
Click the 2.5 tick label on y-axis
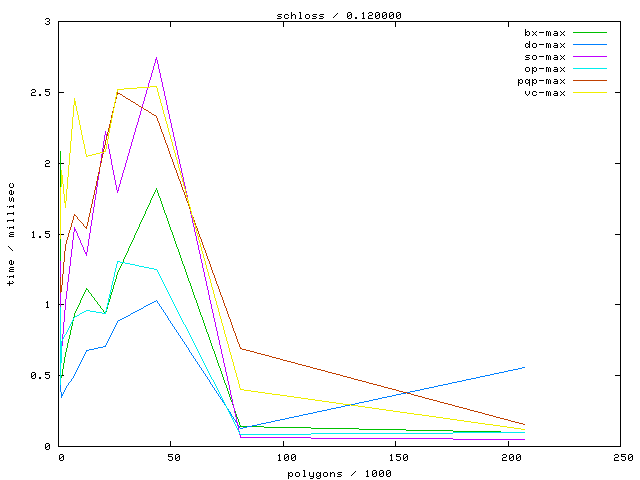[x=40, y=93]
